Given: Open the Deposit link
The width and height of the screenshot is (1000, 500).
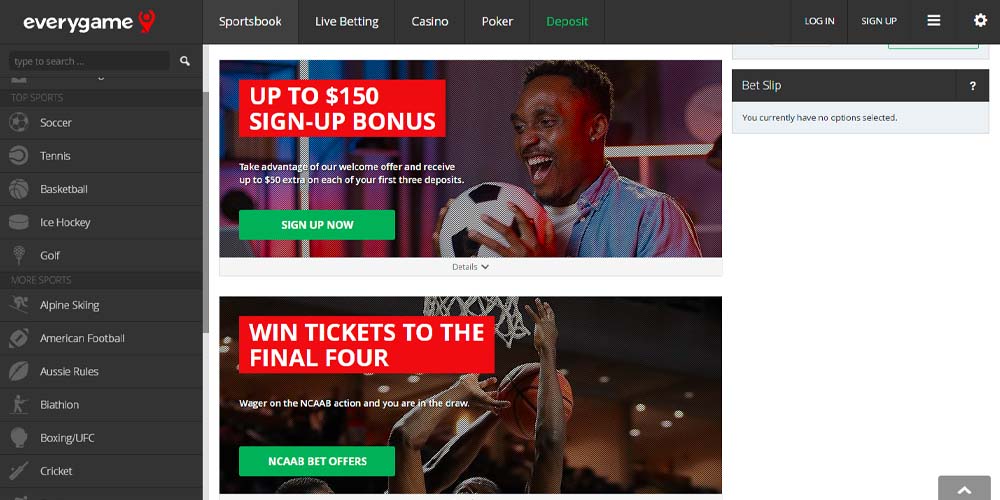Looking at the screenshot, I should tap(567, 22).
